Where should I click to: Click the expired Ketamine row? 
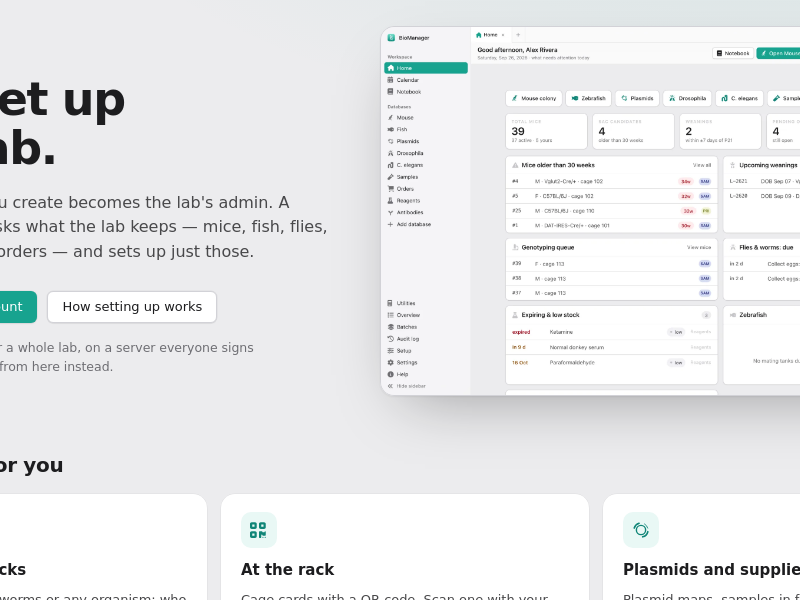[611, 332]
